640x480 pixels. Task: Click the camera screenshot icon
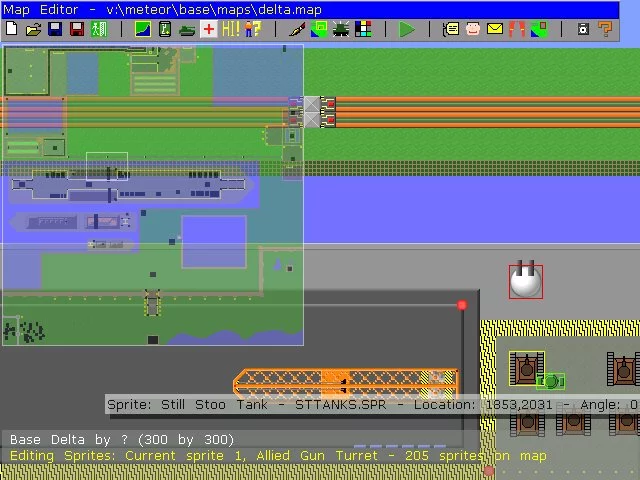[x=583, y=29]
